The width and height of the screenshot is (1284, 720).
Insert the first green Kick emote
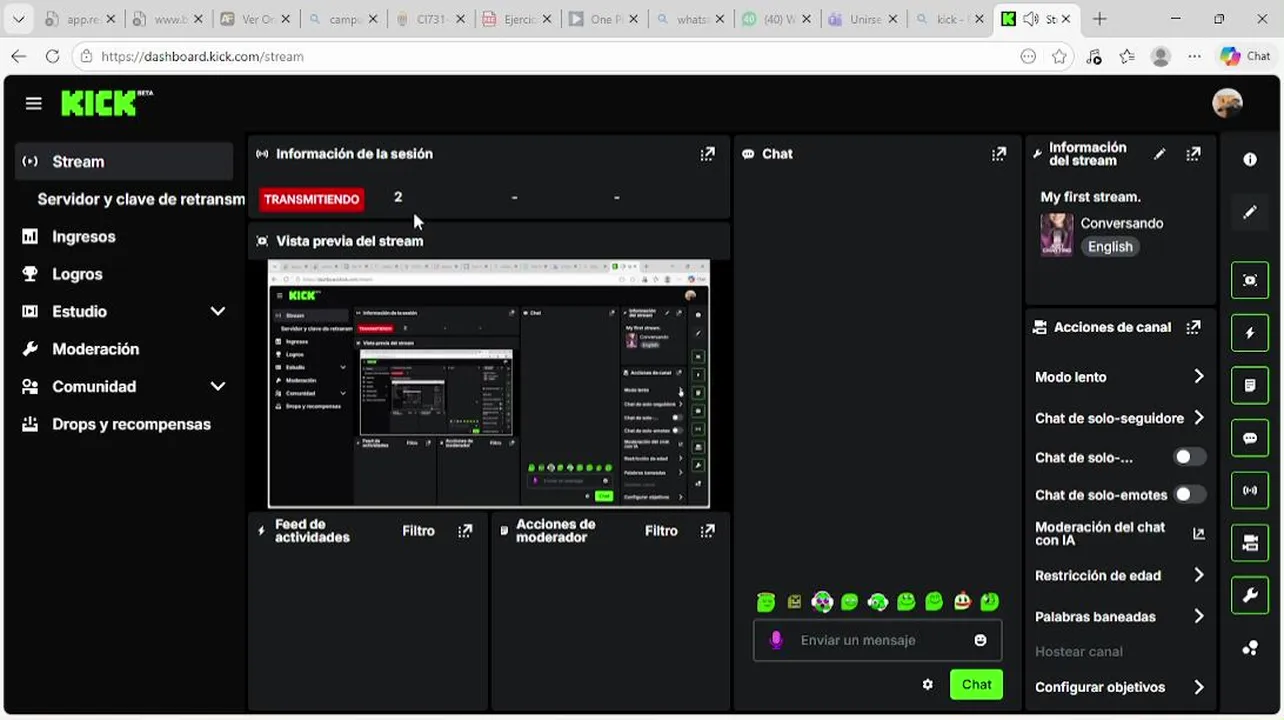pos(766,601)
